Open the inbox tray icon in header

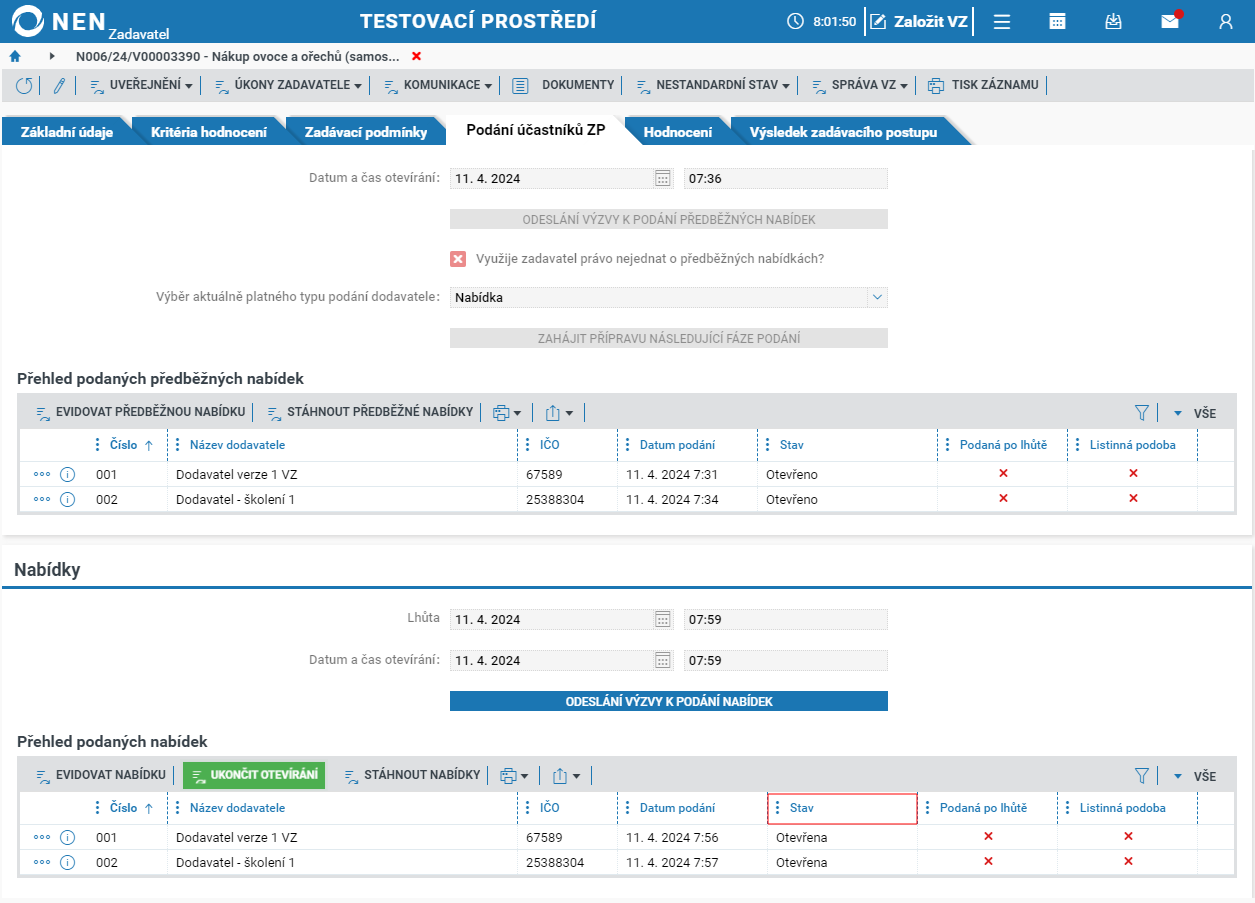point(1113,21)
